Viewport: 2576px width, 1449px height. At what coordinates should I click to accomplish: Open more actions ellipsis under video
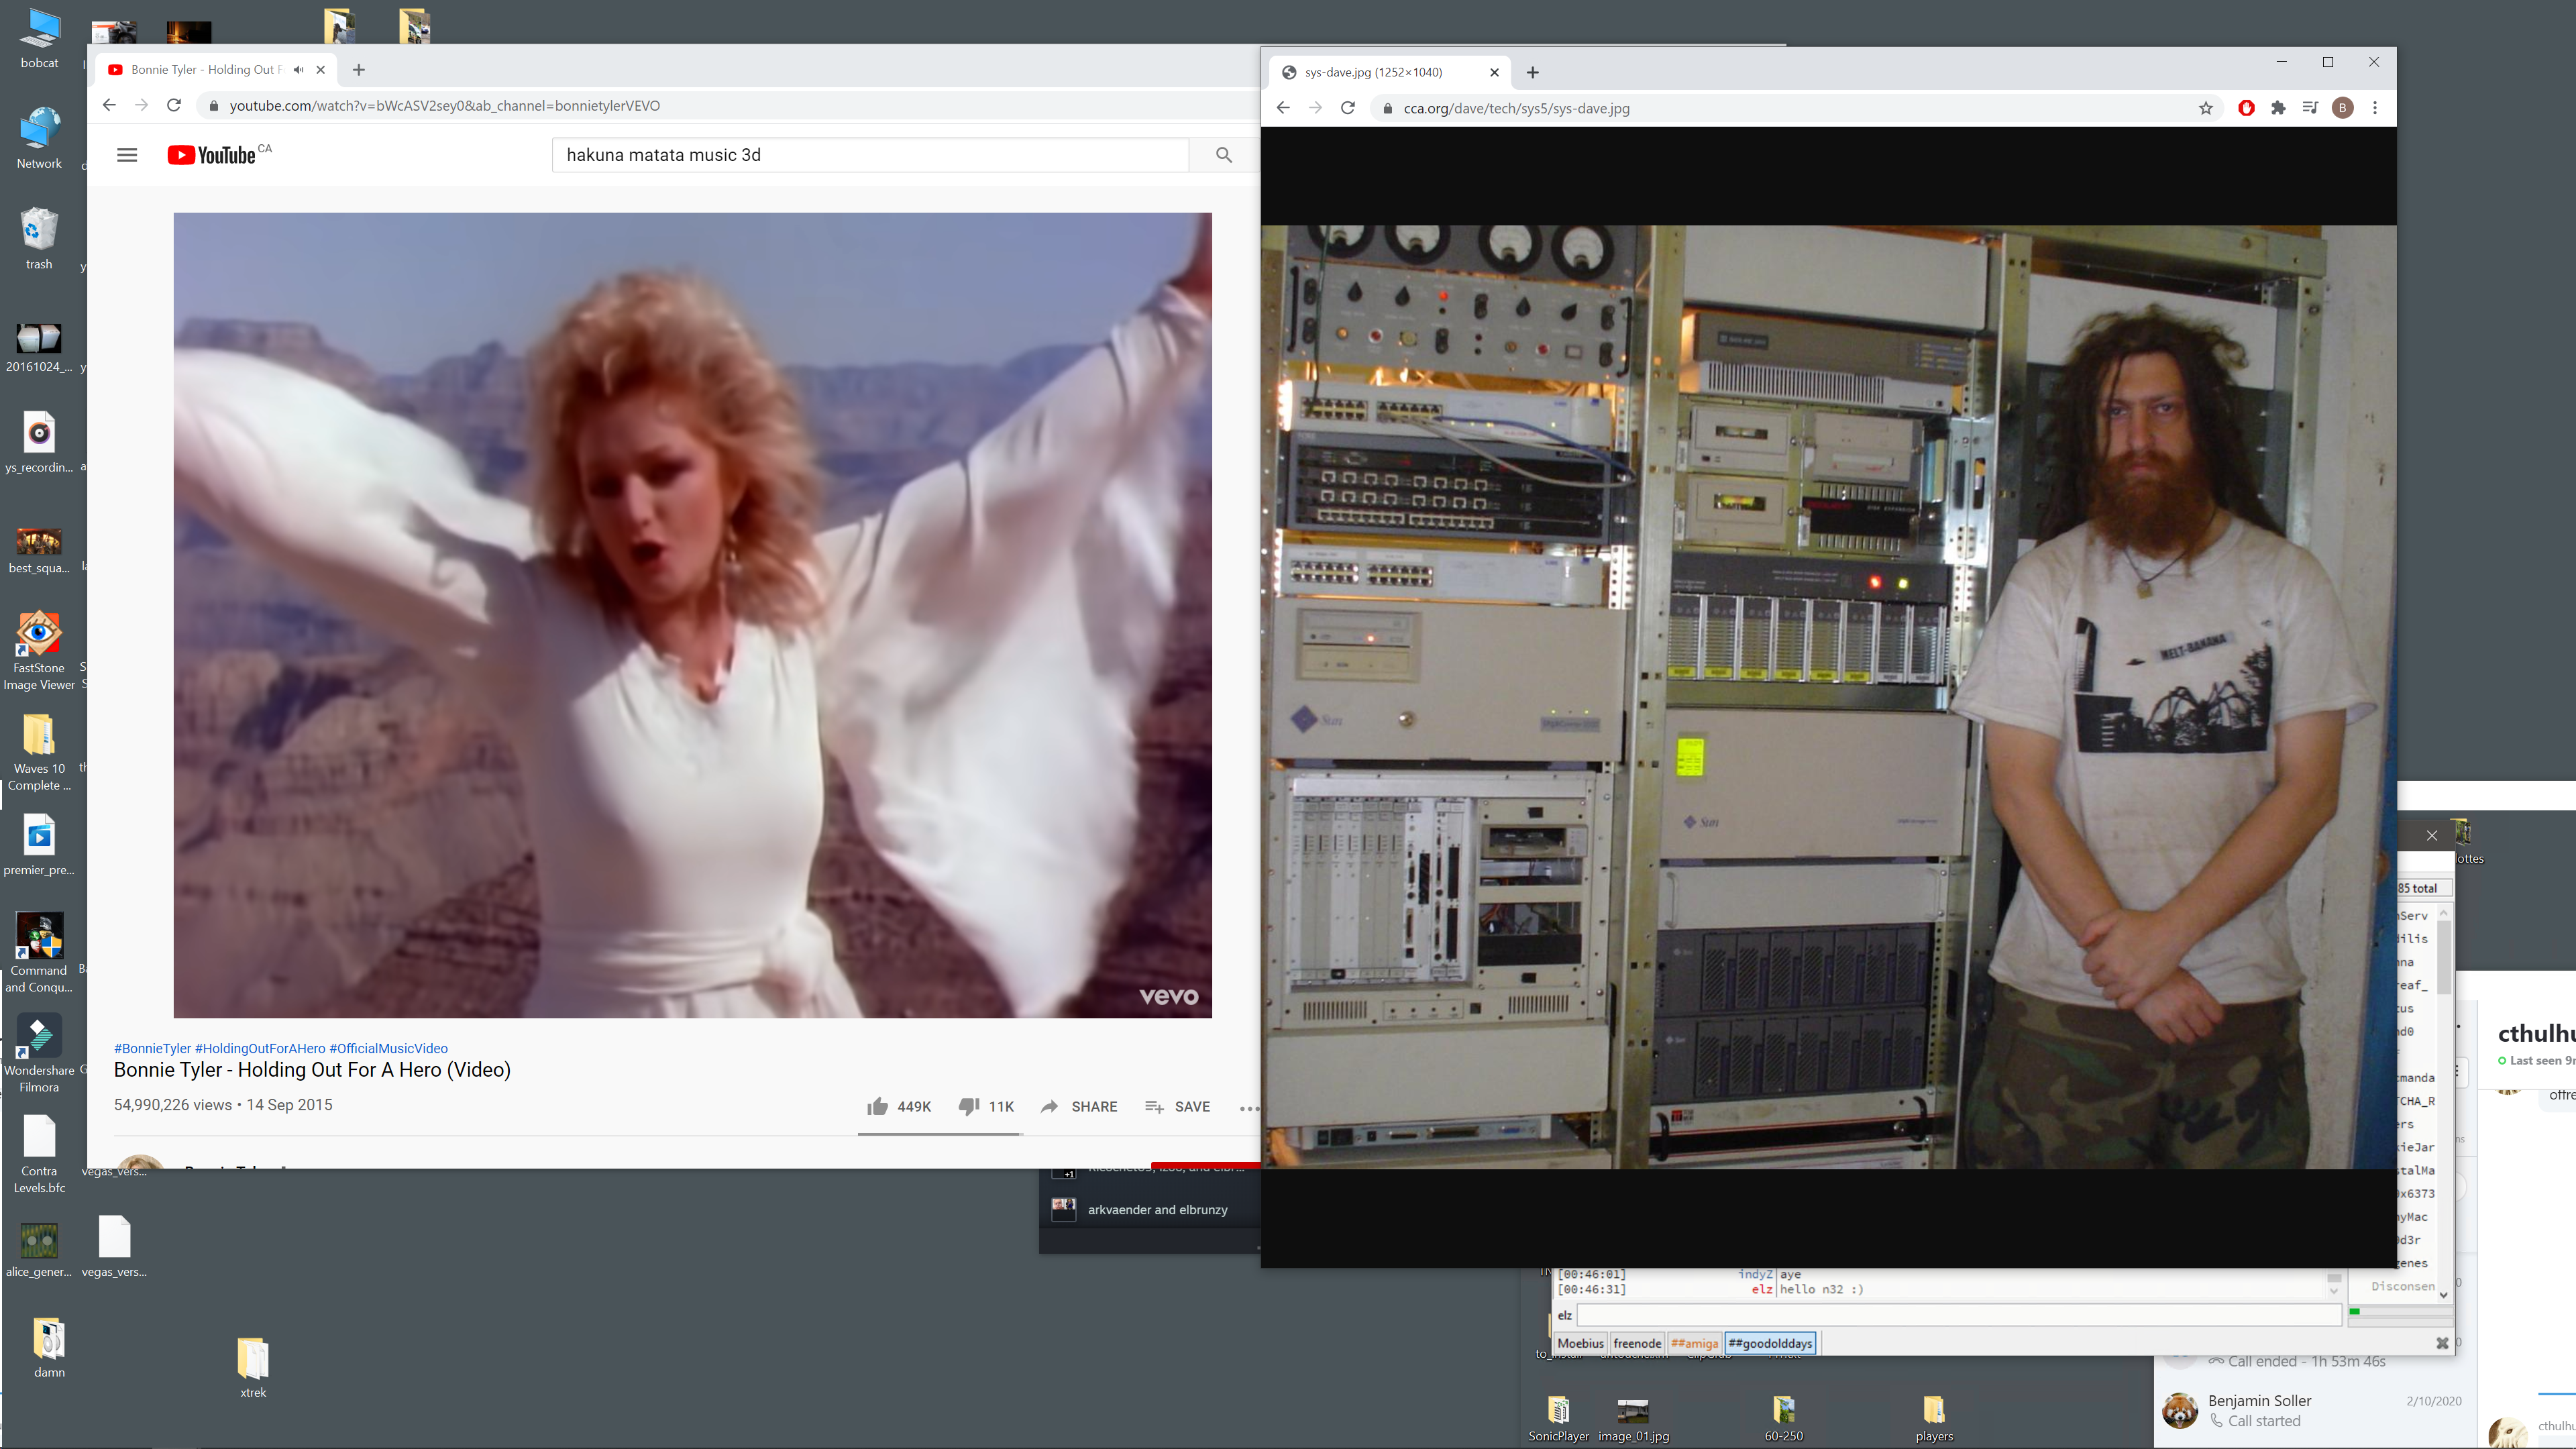click(x=1249, y=1107)
